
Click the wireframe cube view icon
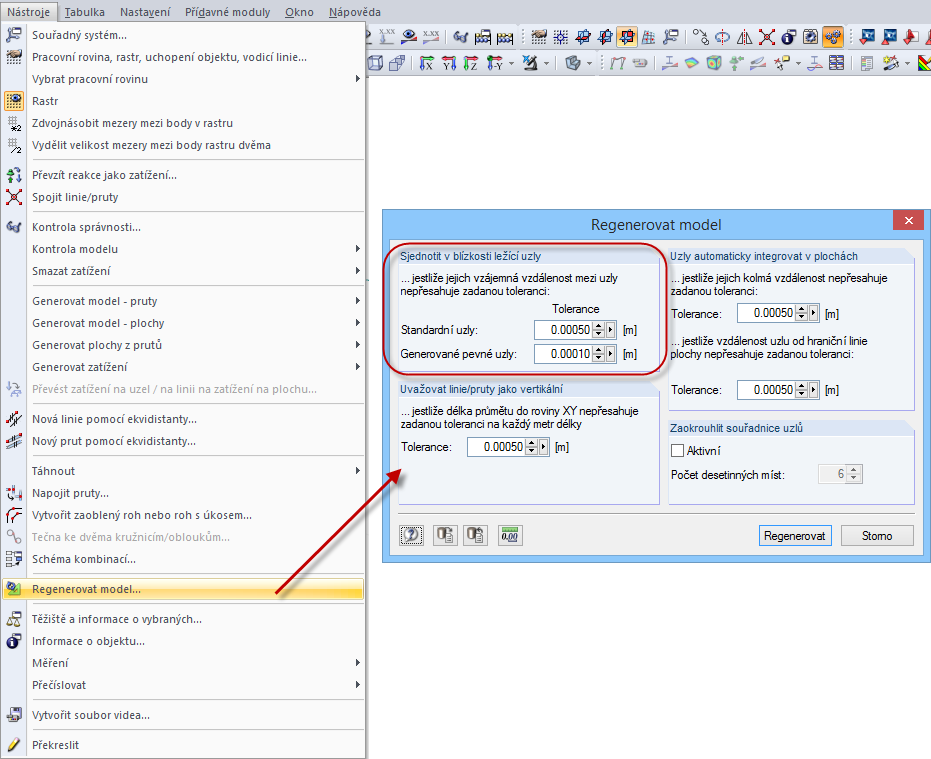(x=375, y=62)
